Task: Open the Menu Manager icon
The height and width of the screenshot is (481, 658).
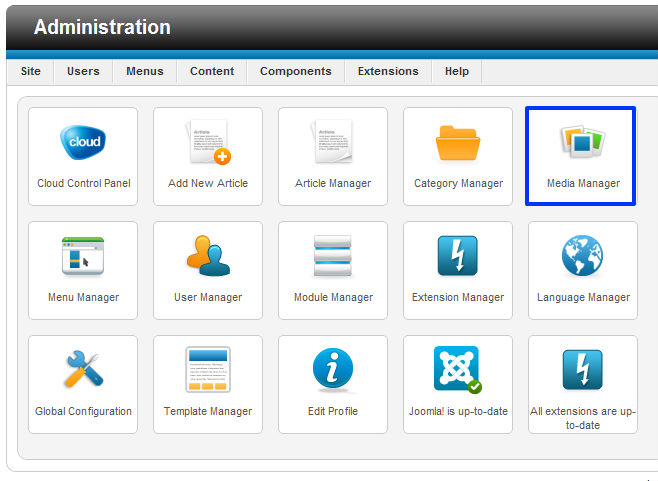Action: [x=83, y=256]
